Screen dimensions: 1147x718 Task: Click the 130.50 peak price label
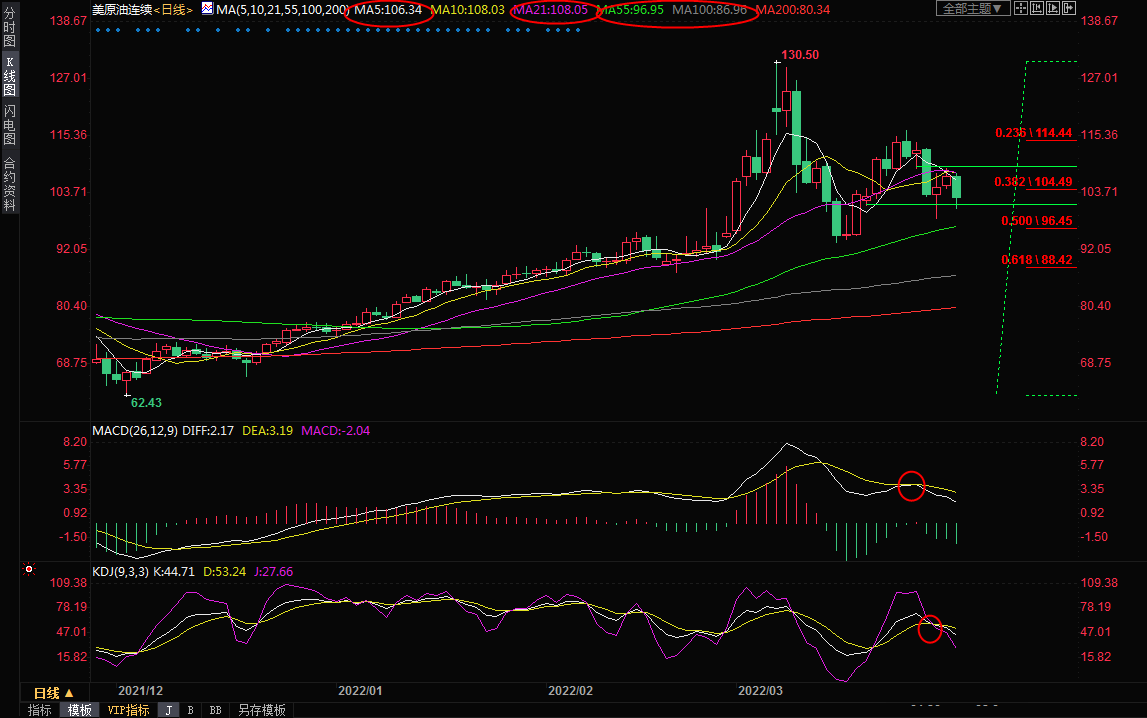(x=800, y=55)
